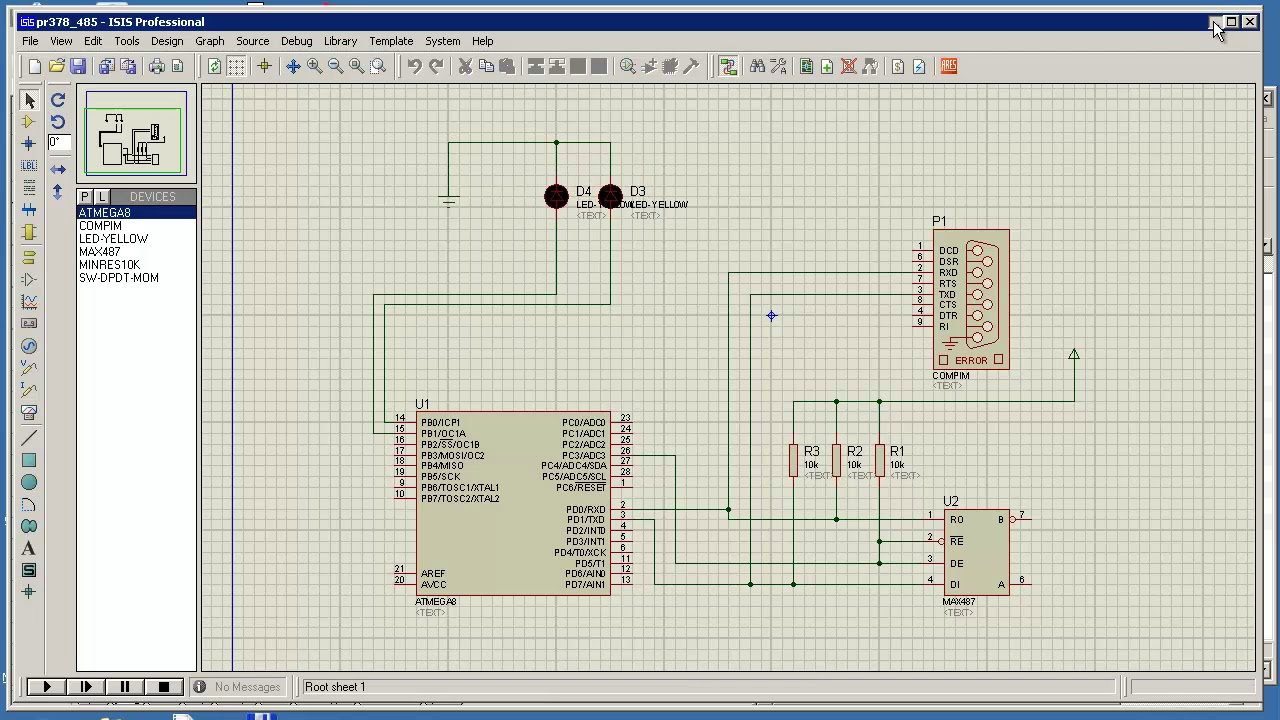Start the simulation with Play
The height and width of the screenshot is (720, 1280).
tap(46, 687)
